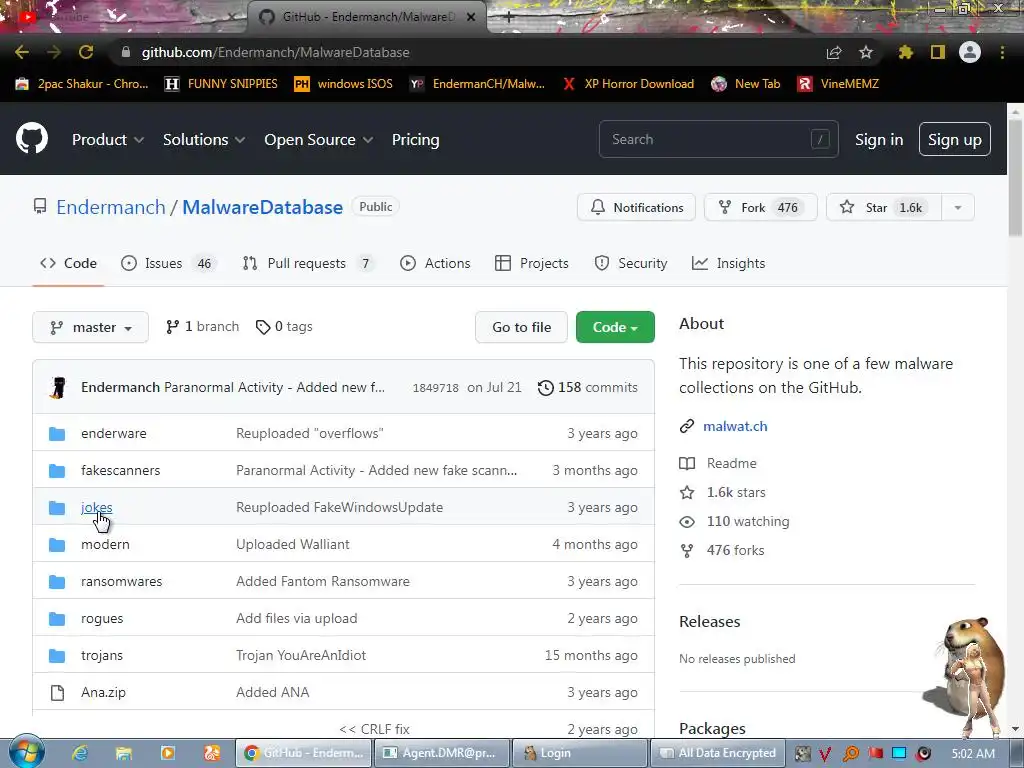Switch to the Login taskbar window

(x=579, y=753)
